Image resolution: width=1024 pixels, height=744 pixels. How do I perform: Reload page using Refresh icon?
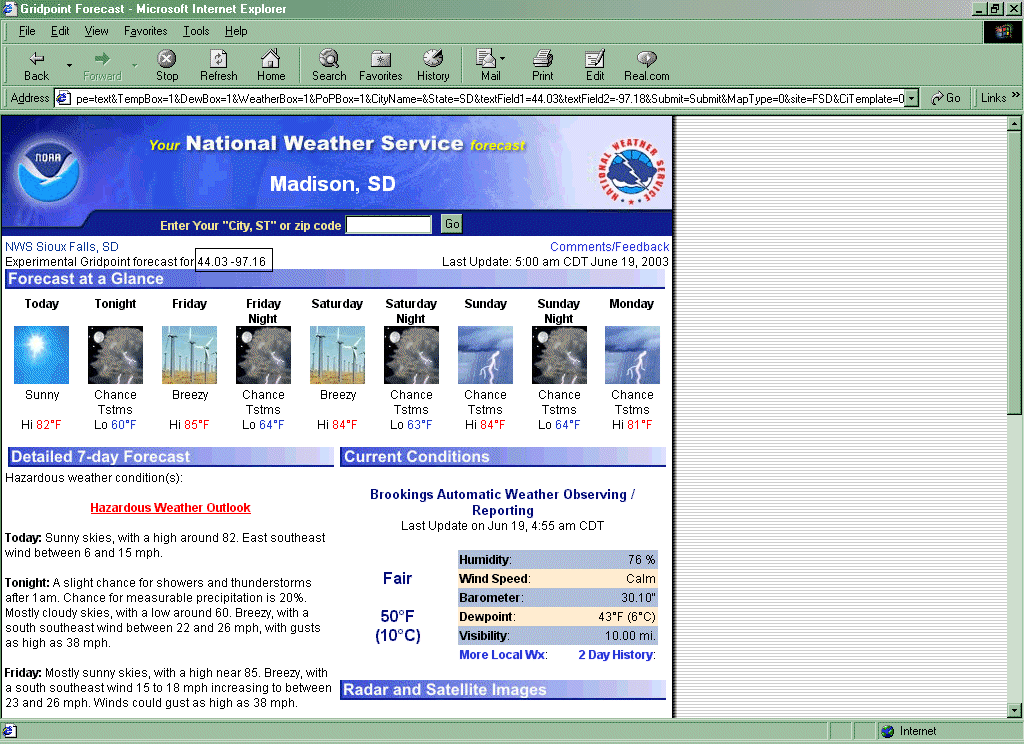pyautogui.click(x=218, y=59)
